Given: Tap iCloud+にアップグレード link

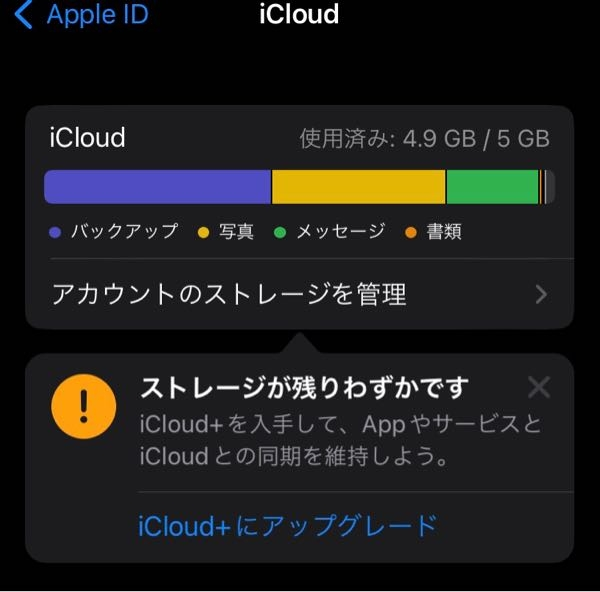Looking at the screenshot, I should point(287,525).
